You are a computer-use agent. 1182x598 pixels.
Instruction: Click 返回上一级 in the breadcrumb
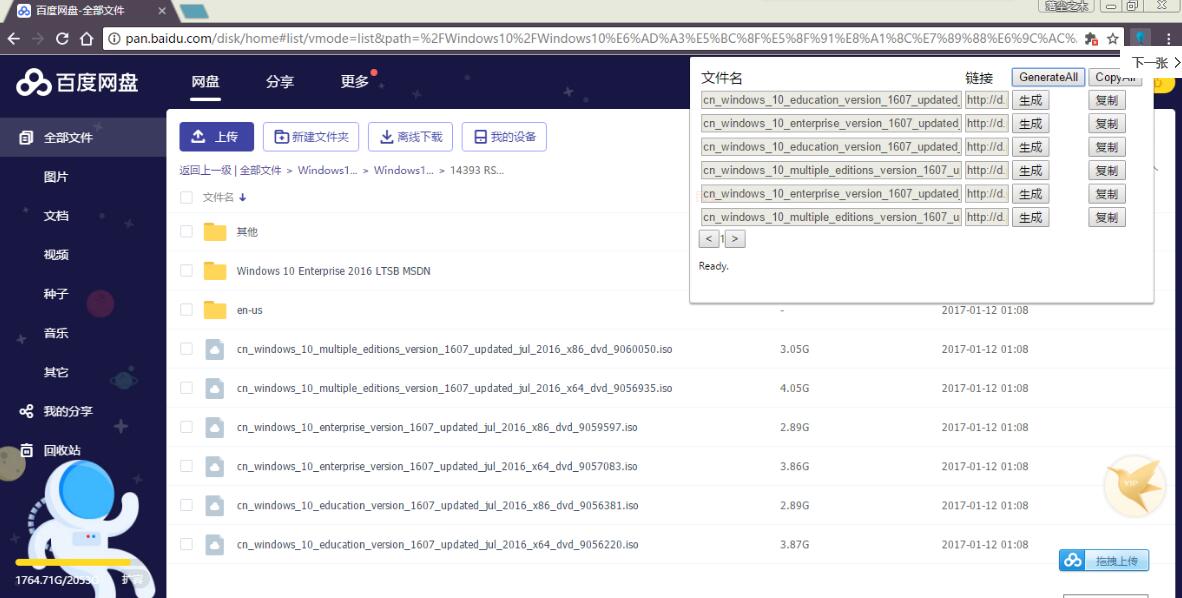coord(205,170)
